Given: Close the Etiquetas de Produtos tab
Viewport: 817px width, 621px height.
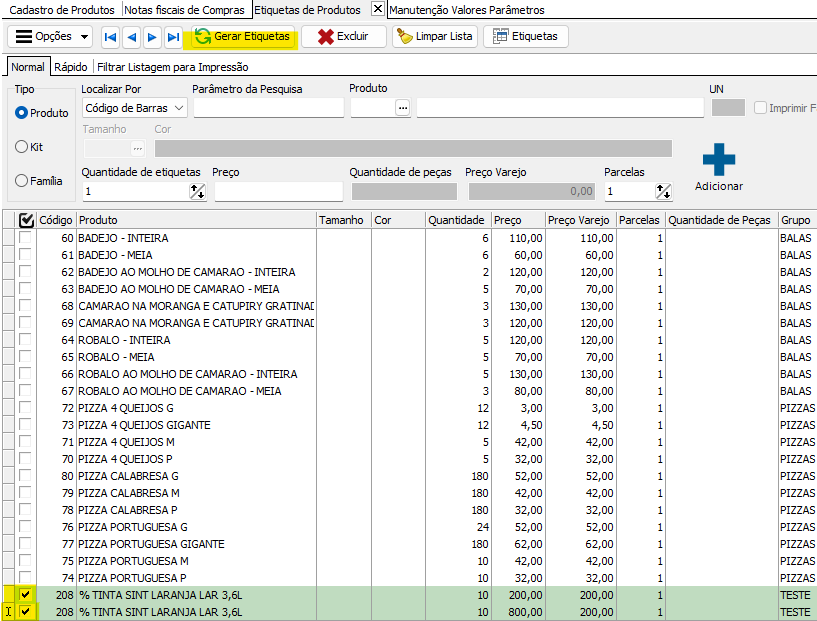Looking at the screenshot, I should [377, 9].
